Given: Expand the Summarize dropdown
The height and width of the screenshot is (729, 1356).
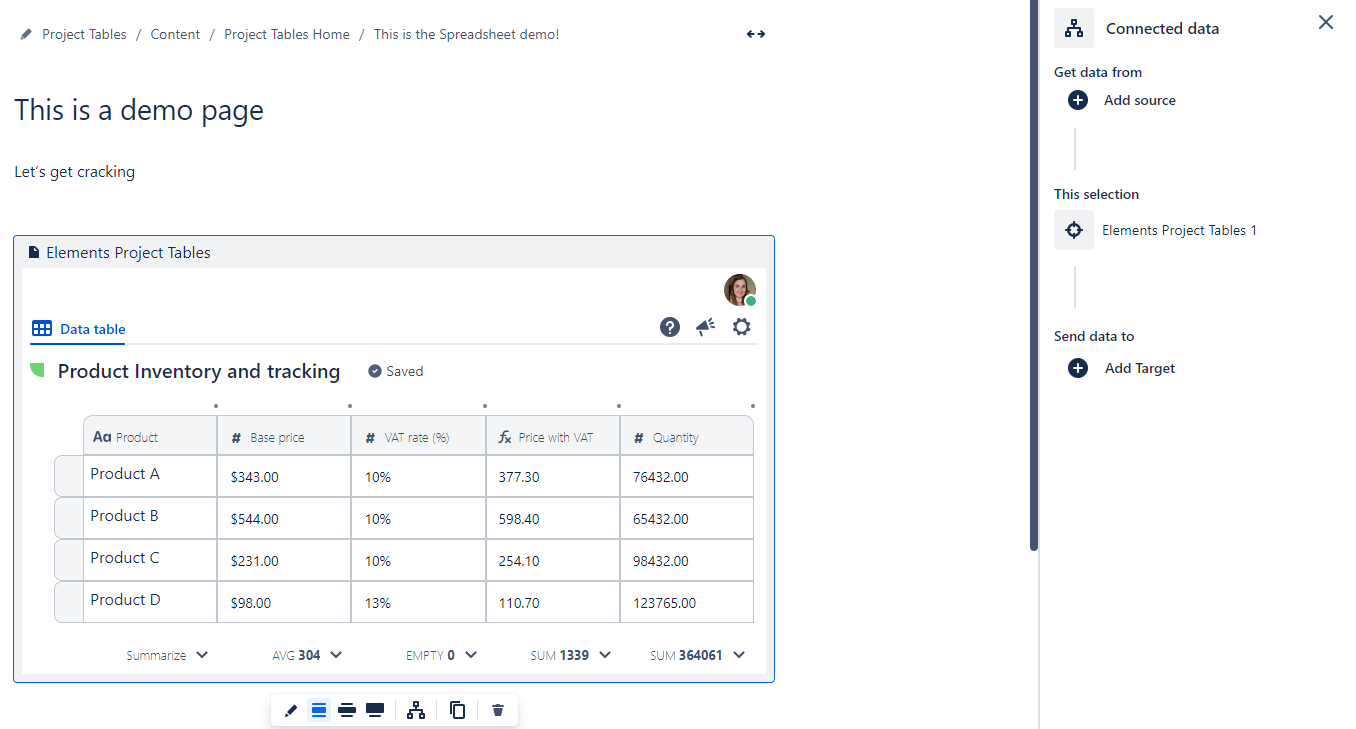Looking at the screenshot, I should 167,655.
